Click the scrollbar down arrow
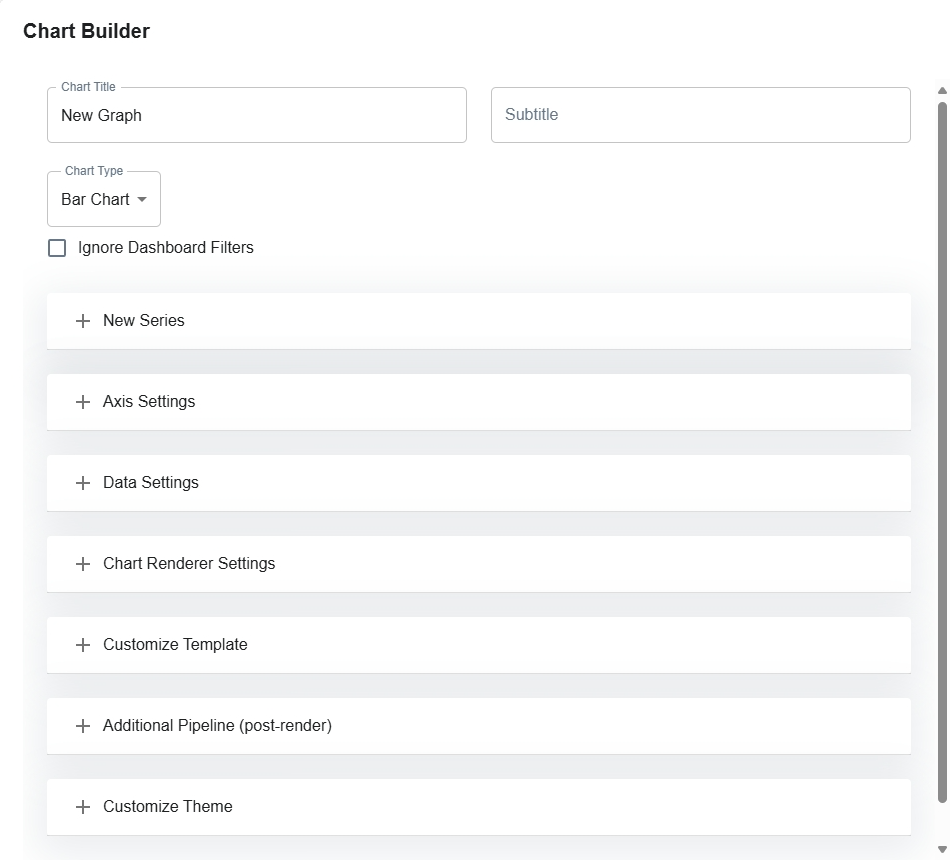 tap(942, 850)
